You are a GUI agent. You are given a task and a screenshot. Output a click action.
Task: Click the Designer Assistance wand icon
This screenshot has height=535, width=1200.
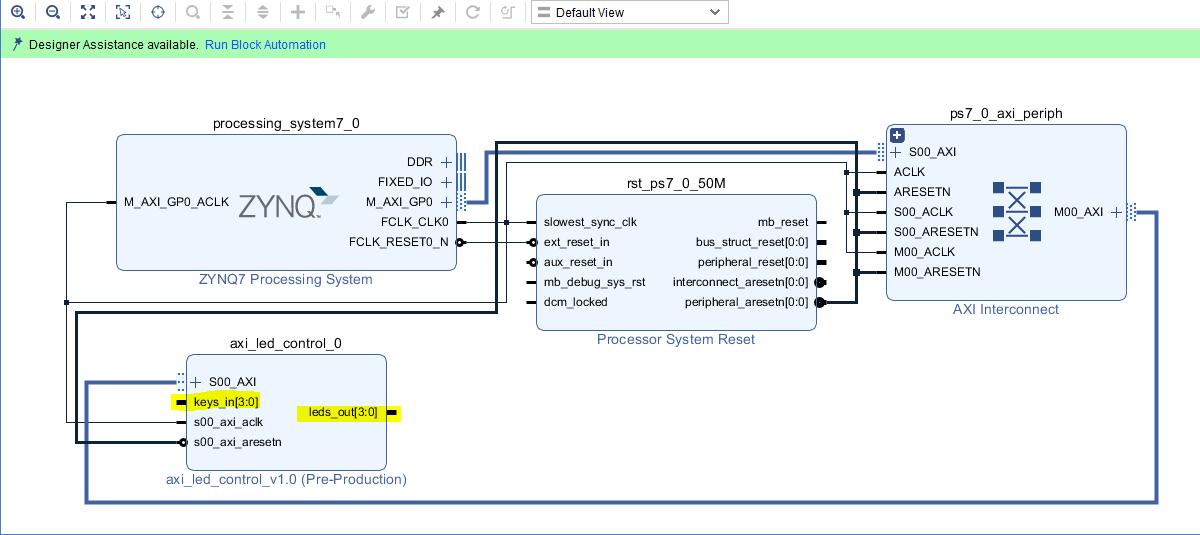(x=16, y=44)
